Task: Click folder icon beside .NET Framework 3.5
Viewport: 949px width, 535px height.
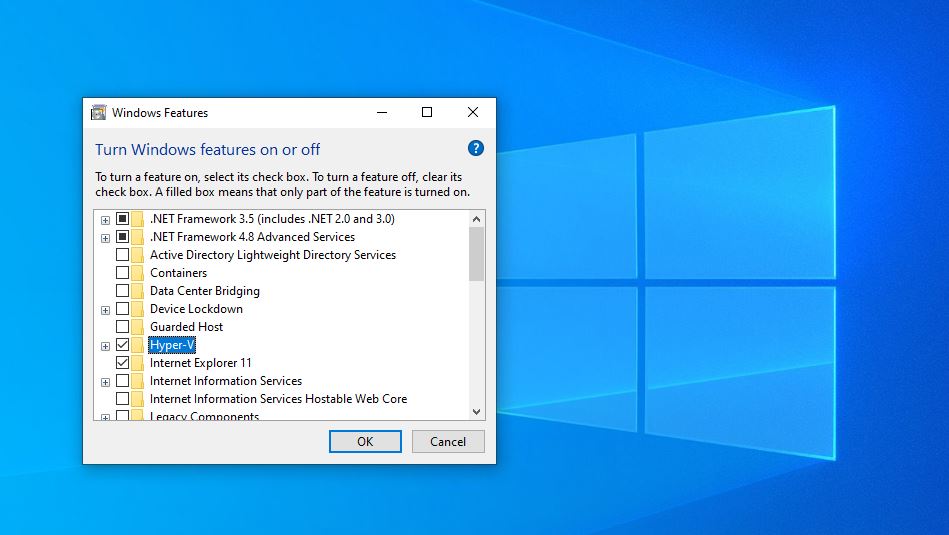Action: 138,218
